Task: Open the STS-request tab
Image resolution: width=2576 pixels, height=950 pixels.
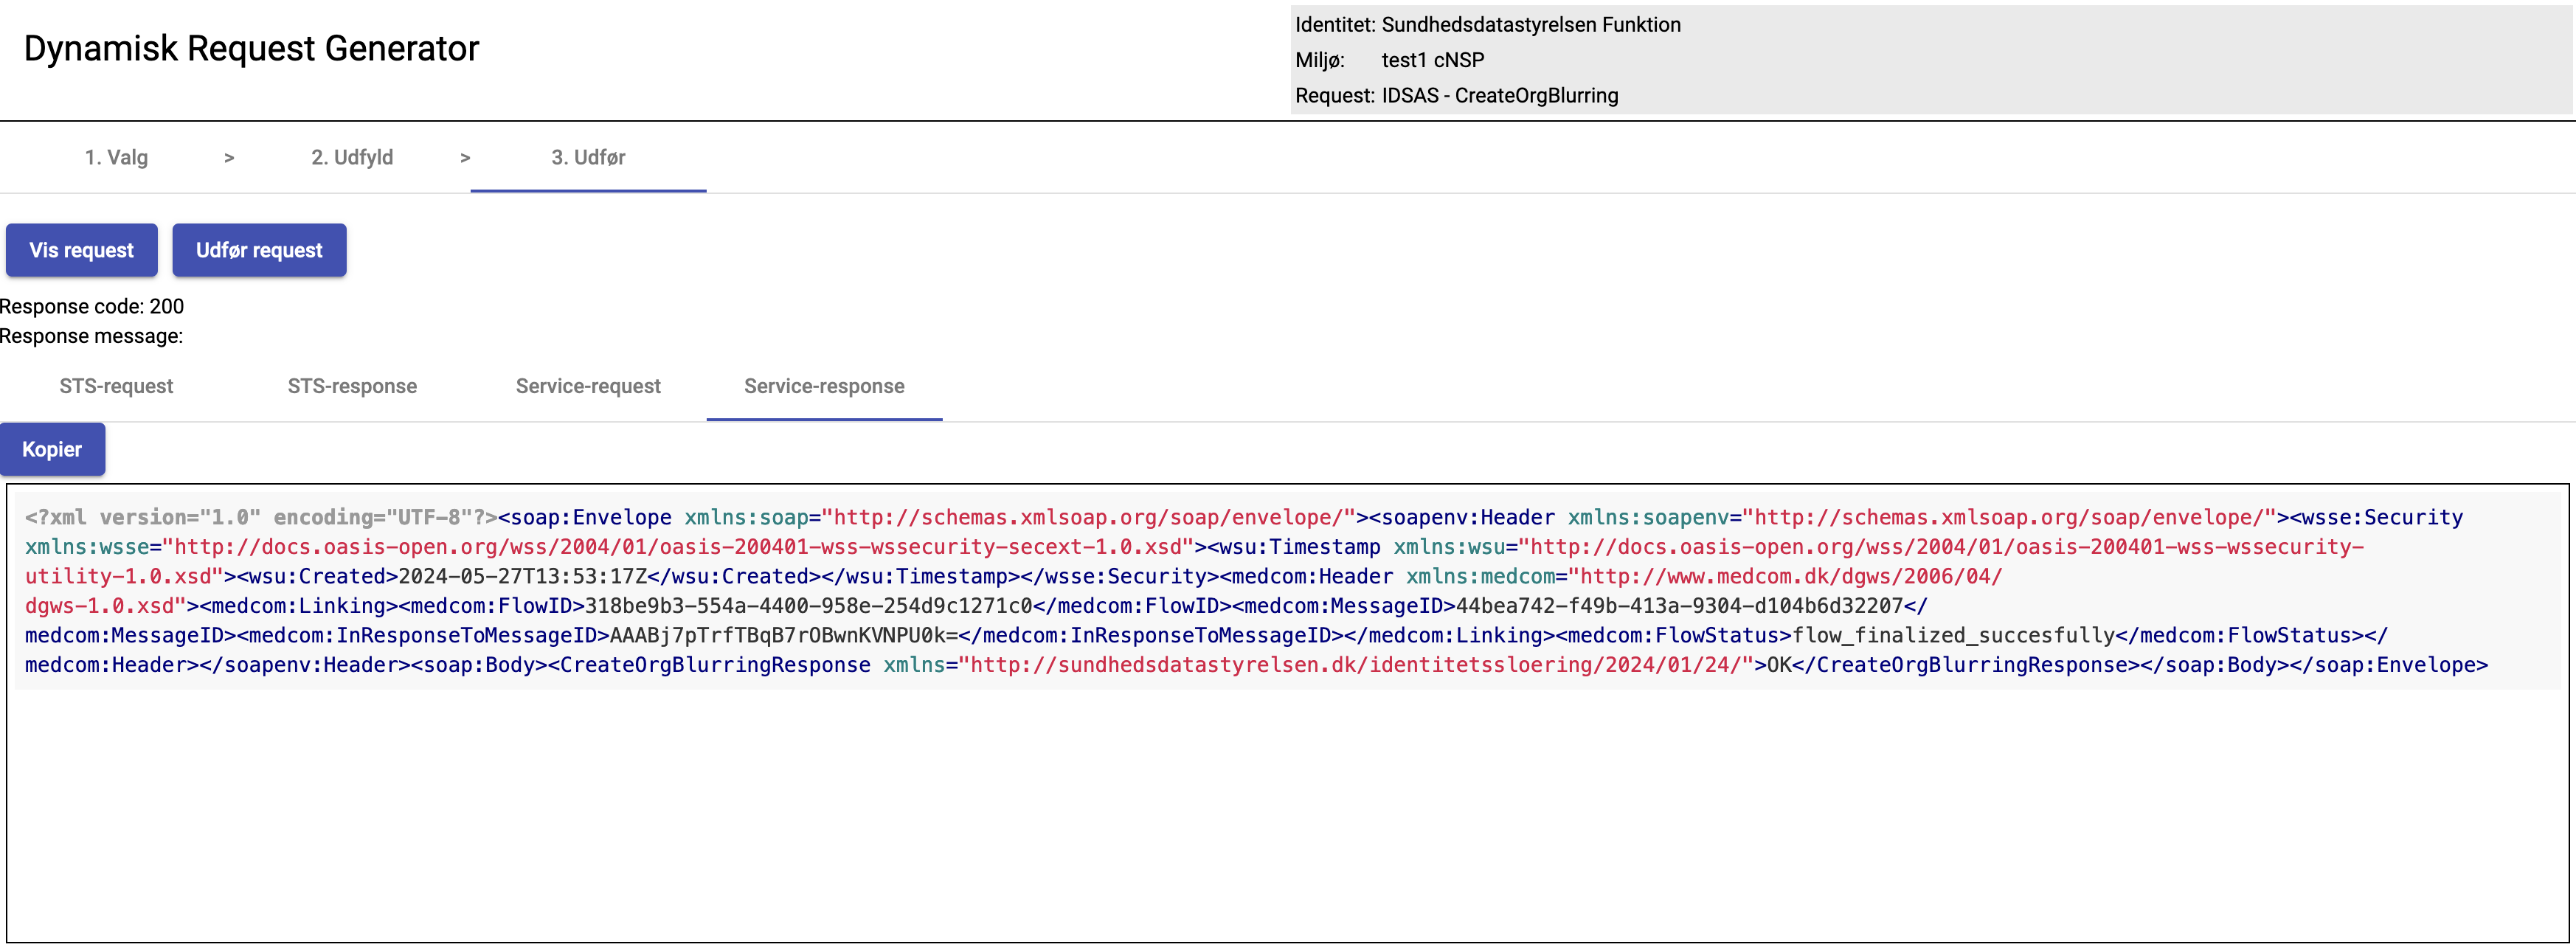Action: click(x=116, y=386)
